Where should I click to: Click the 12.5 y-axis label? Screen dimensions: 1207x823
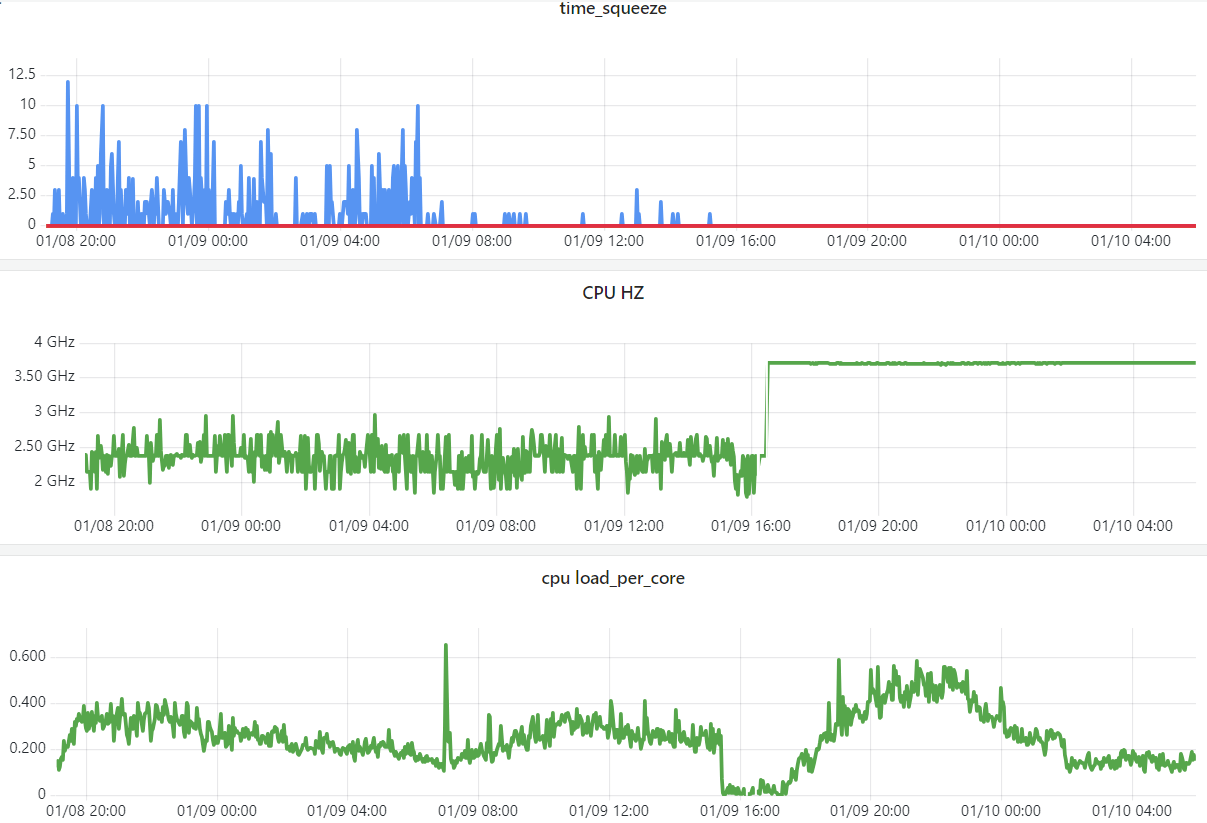coord(22,74)
